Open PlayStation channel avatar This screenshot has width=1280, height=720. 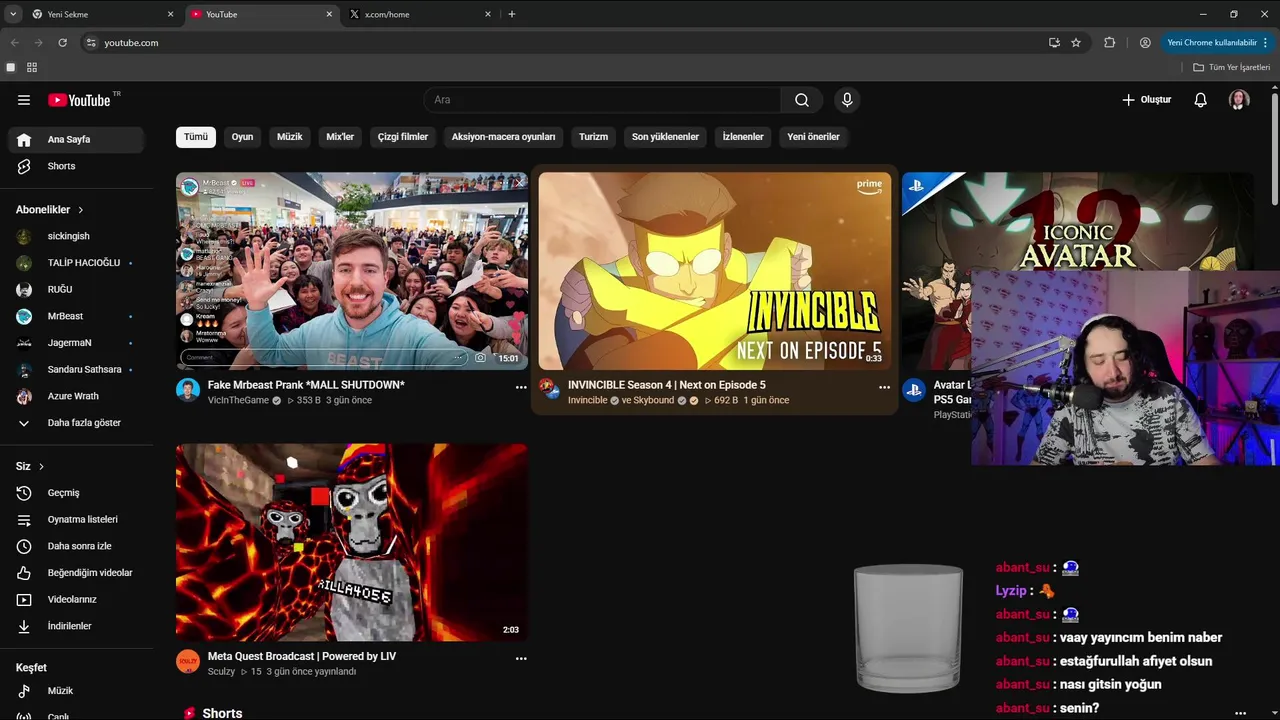[x=914, y=390]
